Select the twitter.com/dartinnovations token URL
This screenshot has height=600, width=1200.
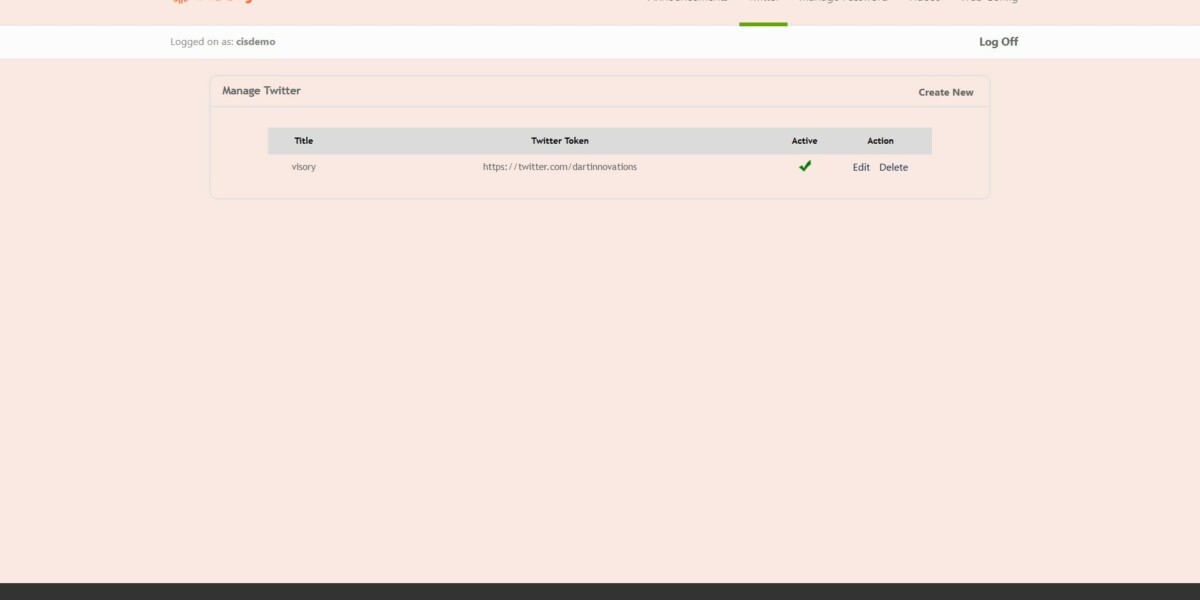tap(559, 167)
